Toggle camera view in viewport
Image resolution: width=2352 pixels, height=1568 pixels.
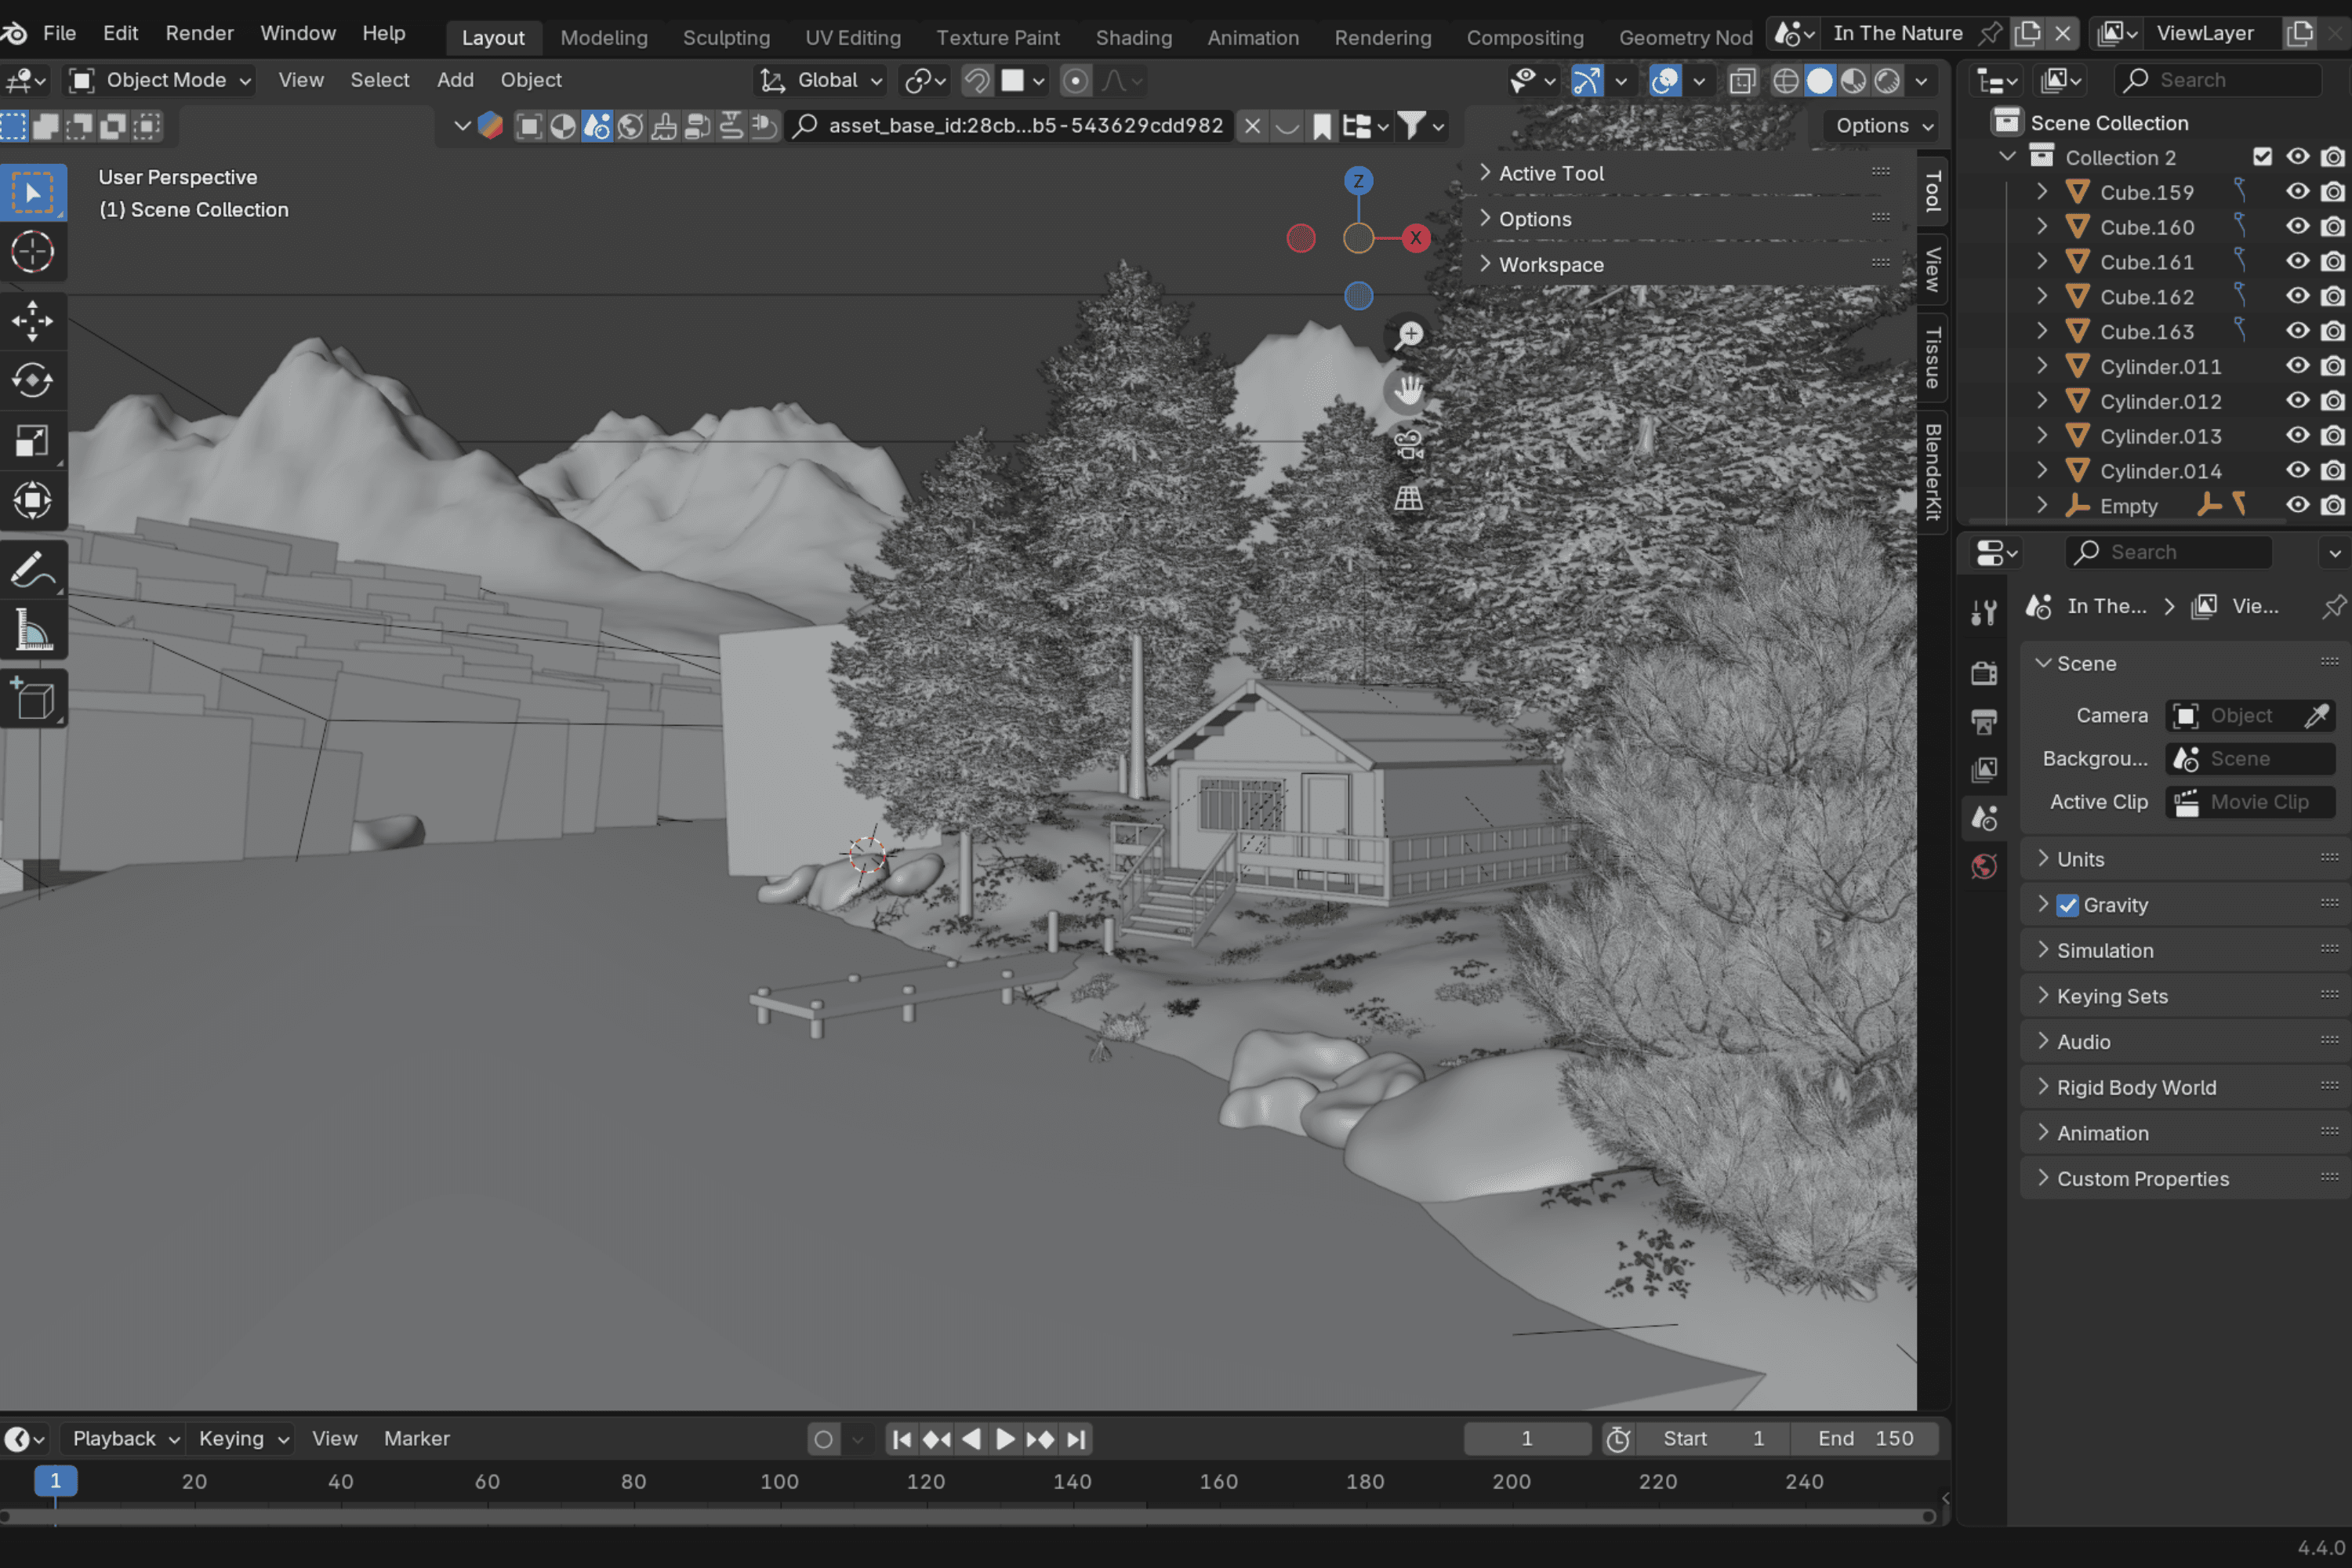coord(1408,444)
